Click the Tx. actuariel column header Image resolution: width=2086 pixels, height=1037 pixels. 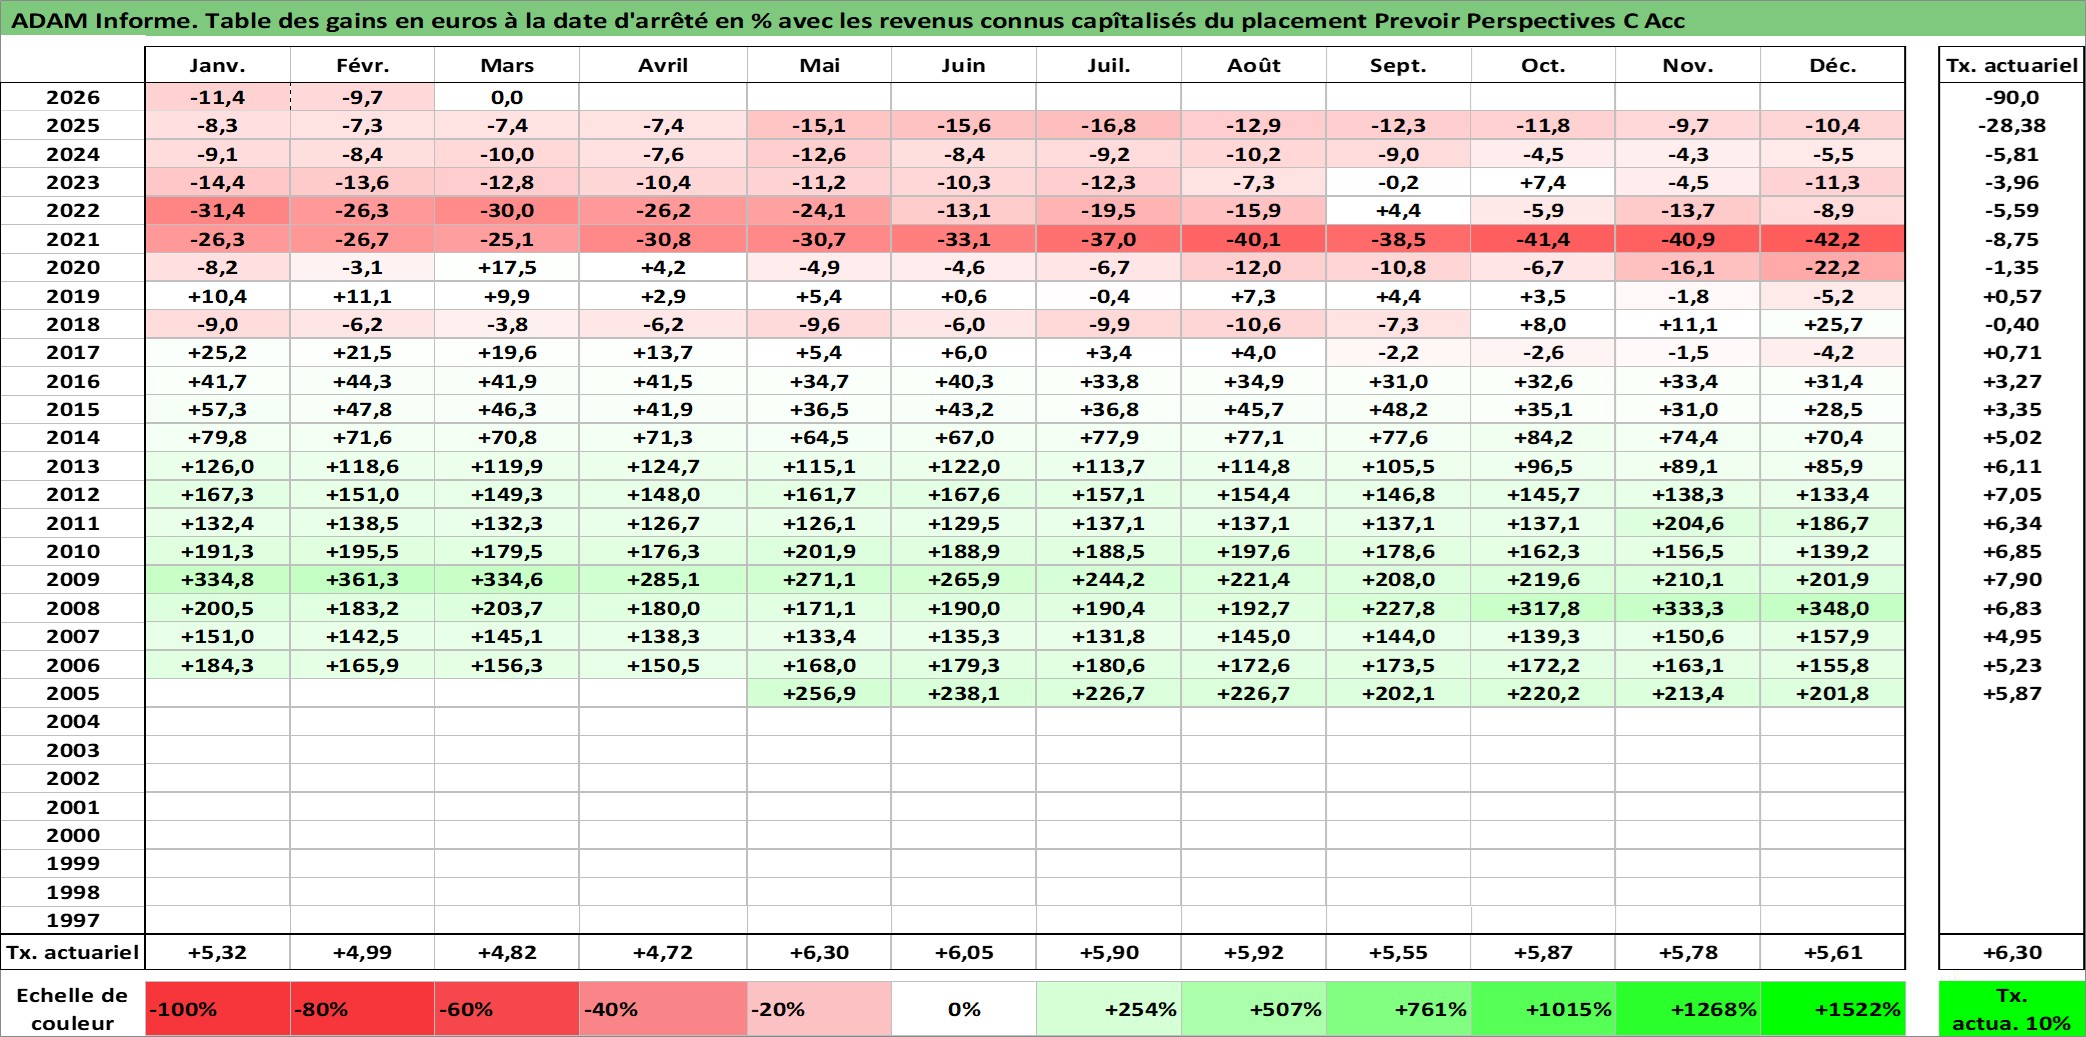pos(2012,65)
